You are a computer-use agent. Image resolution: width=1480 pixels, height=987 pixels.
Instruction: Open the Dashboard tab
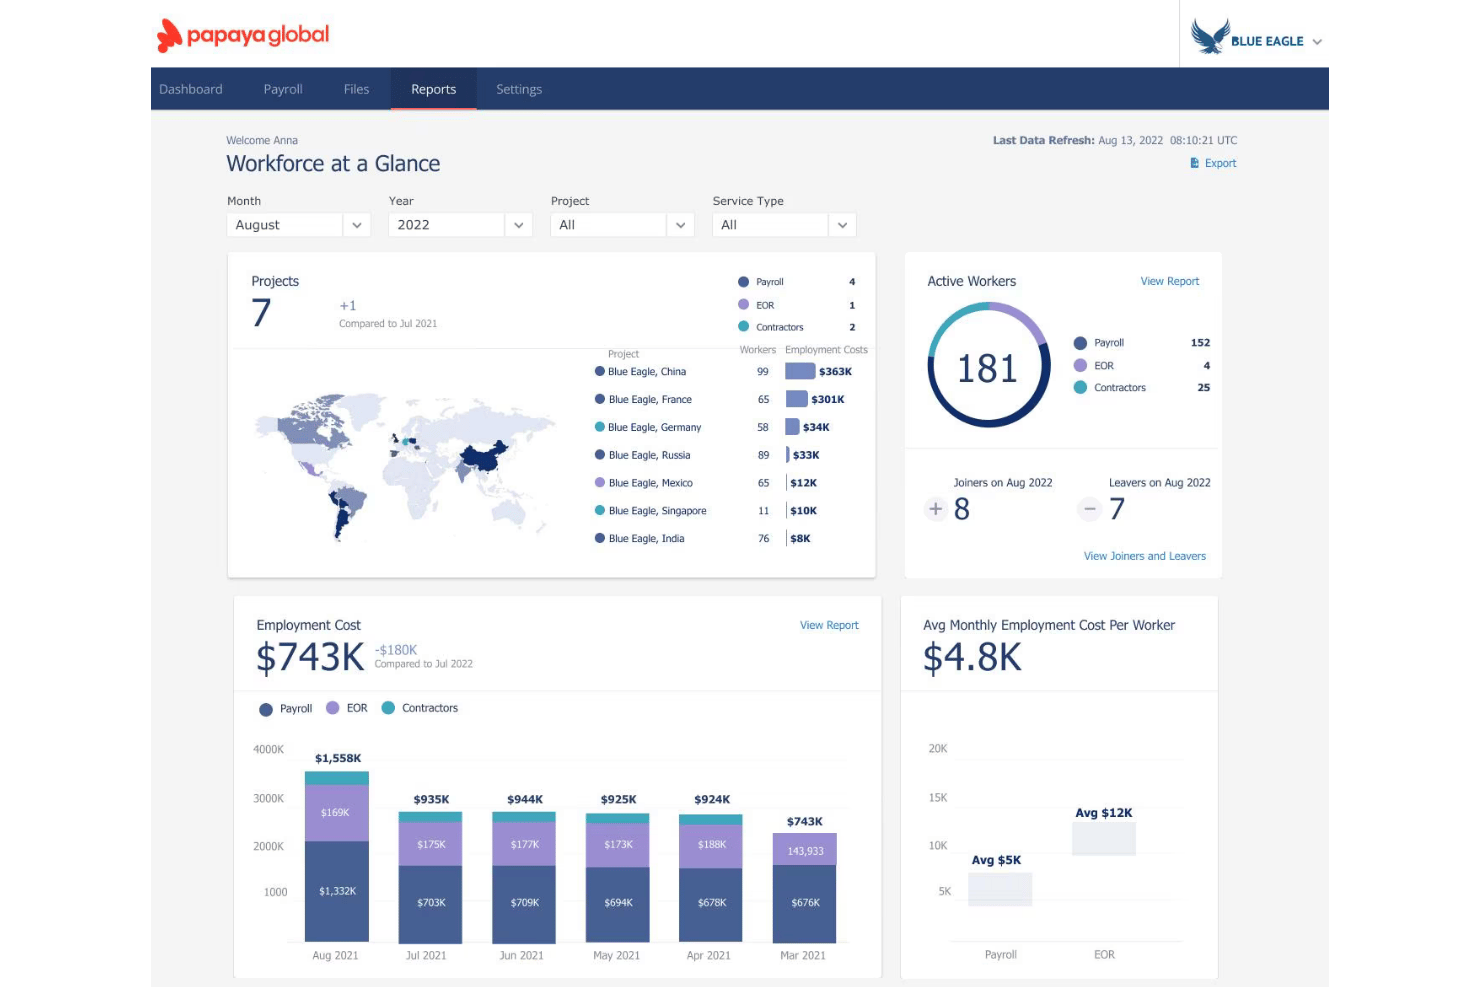coord(191,89)
